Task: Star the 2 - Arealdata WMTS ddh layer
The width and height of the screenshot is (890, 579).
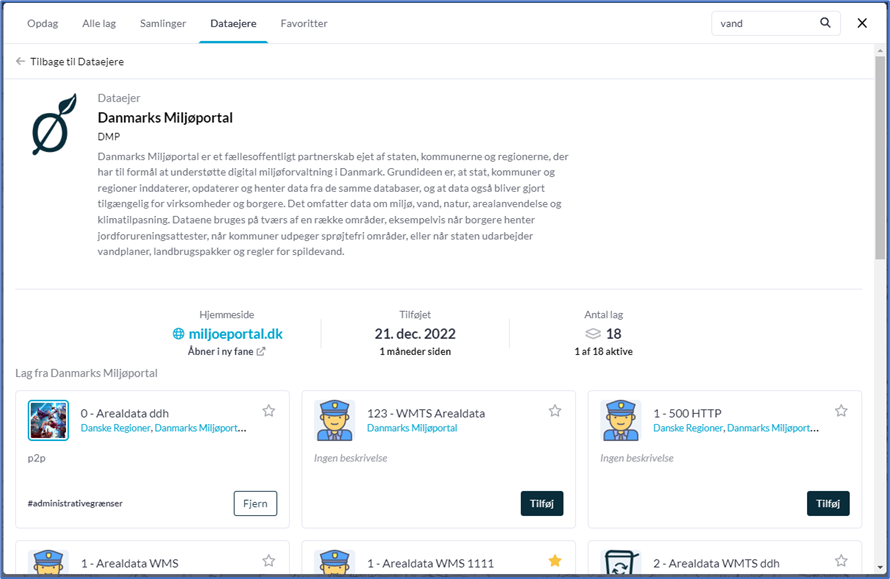Action: (841, 561)
